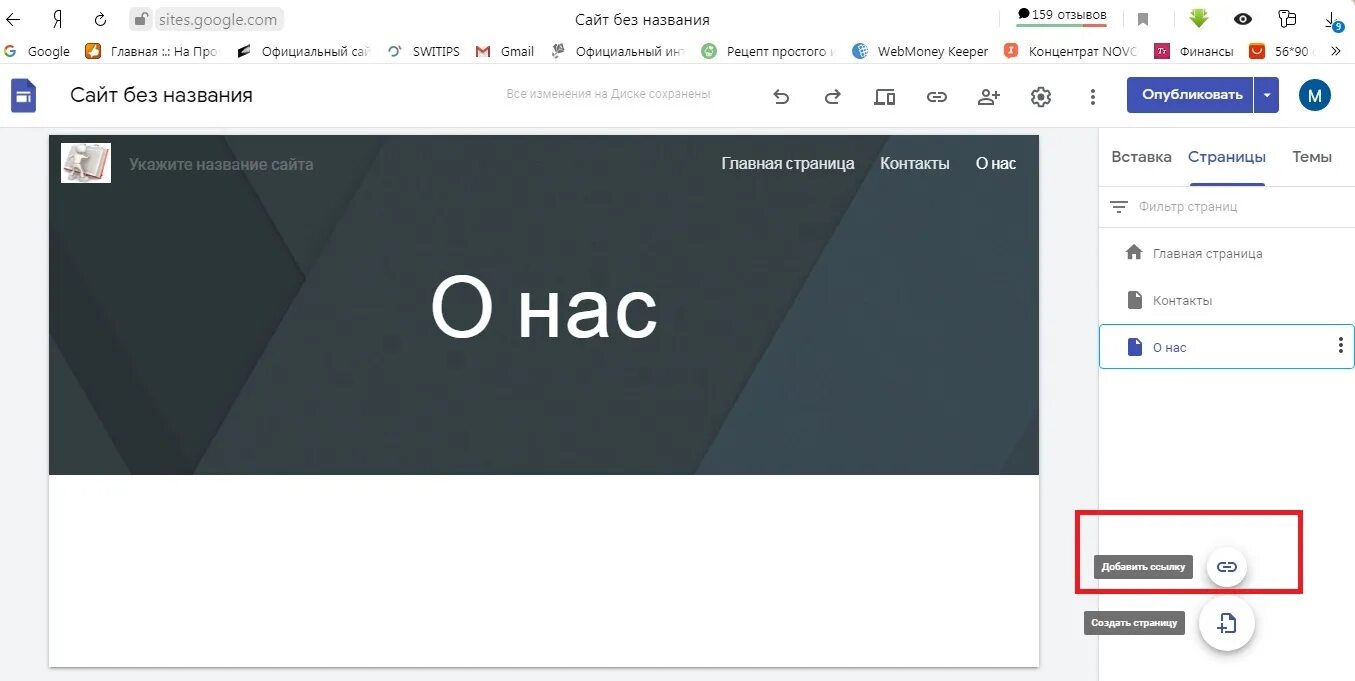Open Контакты in site navigation
1355x681 pixels.
915,163
